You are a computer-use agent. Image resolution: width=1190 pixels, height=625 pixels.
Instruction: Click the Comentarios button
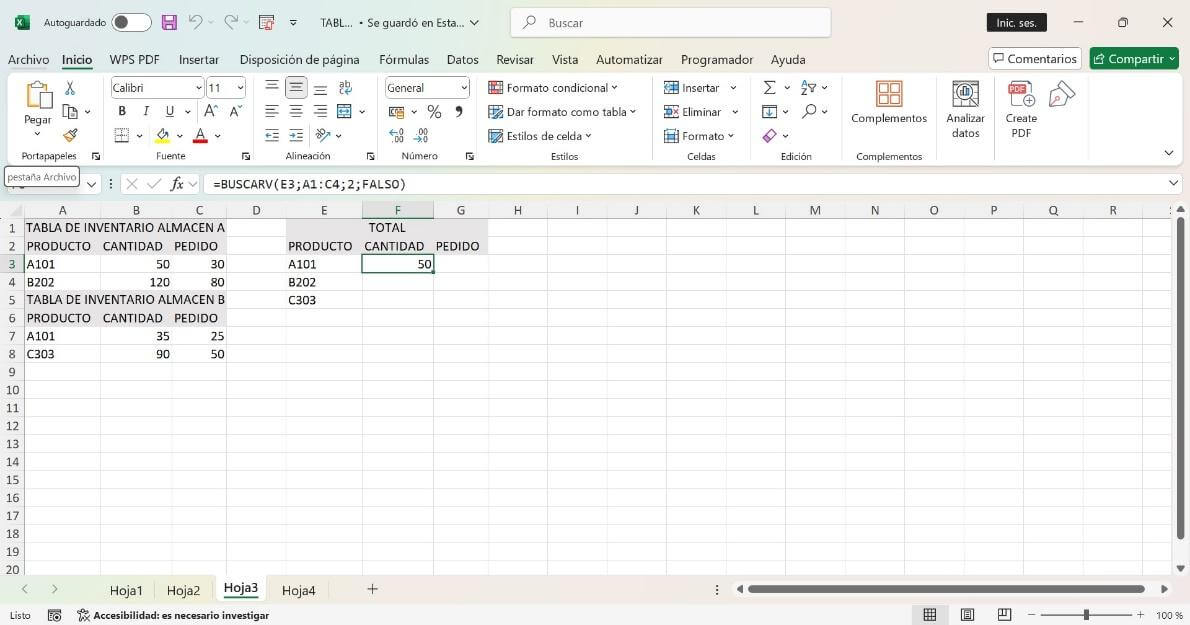pos(1035,58)
